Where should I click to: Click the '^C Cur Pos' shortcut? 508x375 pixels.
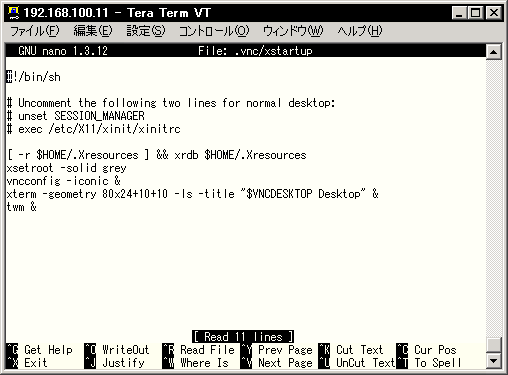[426, 350]
